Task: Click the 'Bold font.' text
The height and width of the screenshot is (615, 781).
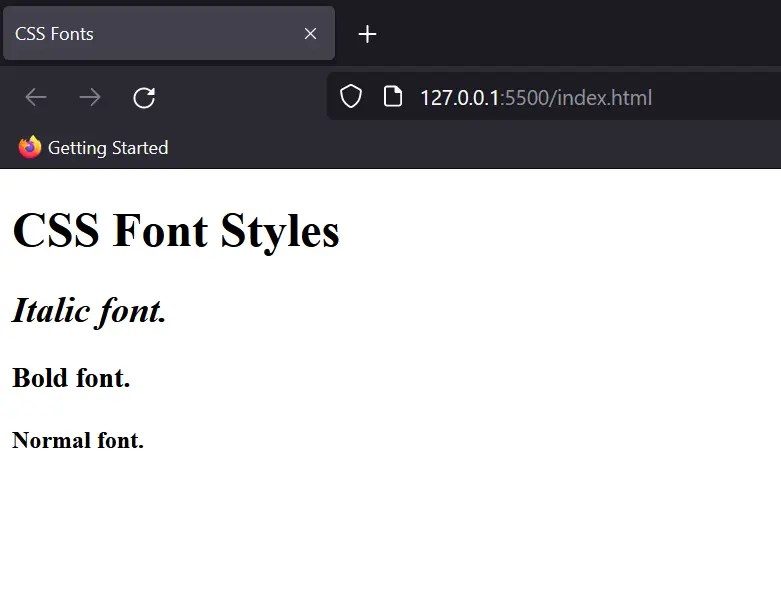Action: tap(71, 377)
